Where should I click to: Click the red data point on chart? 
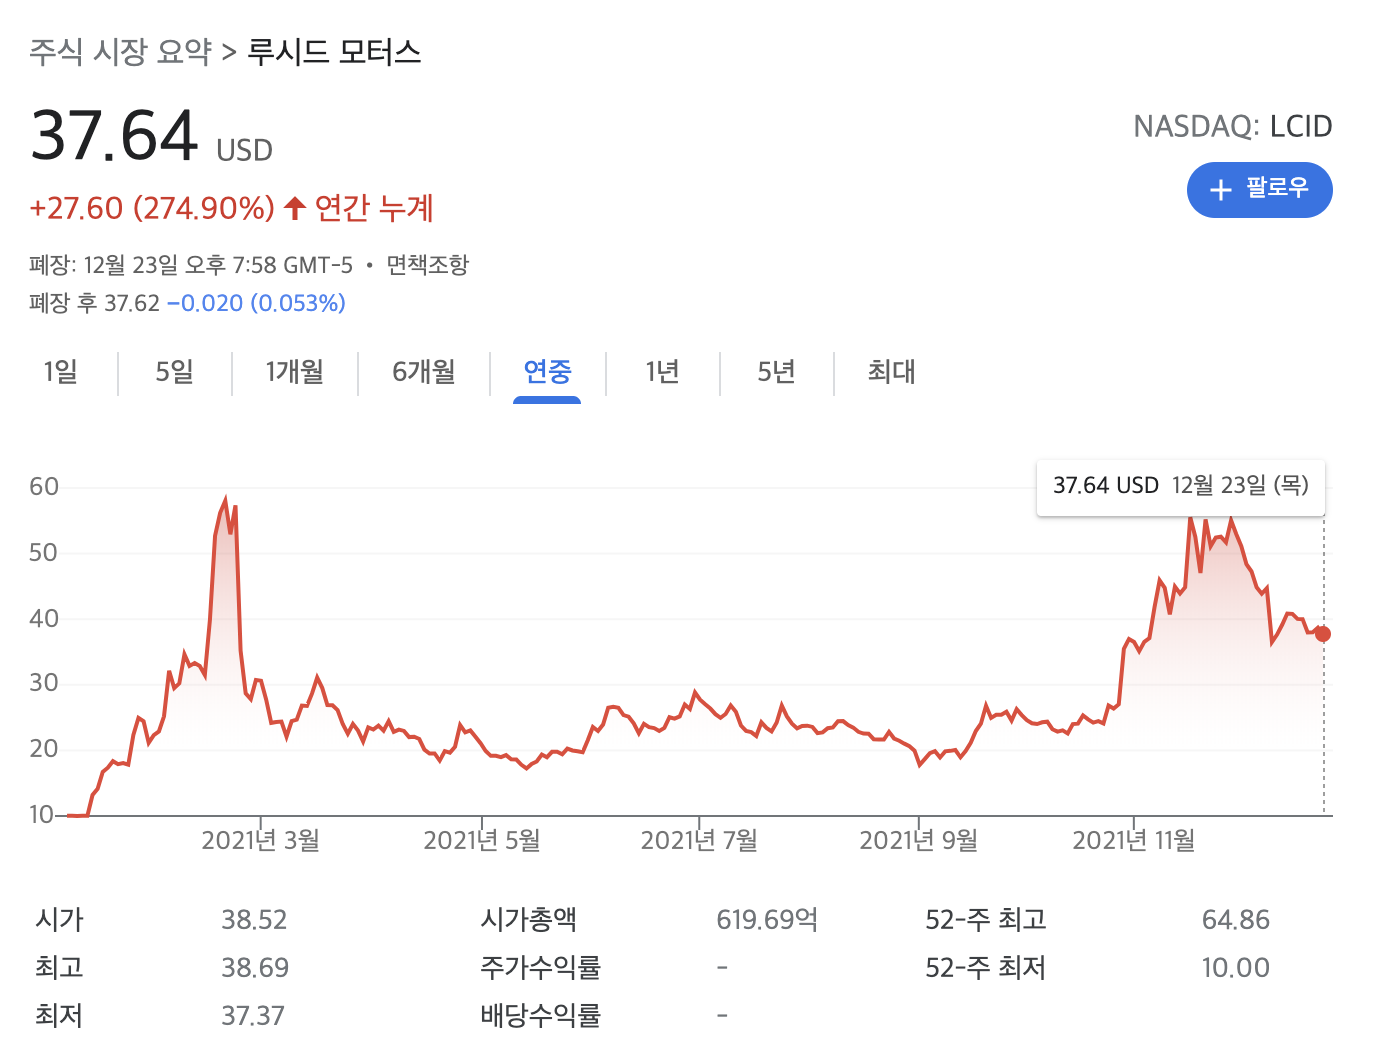[1323, 633]
